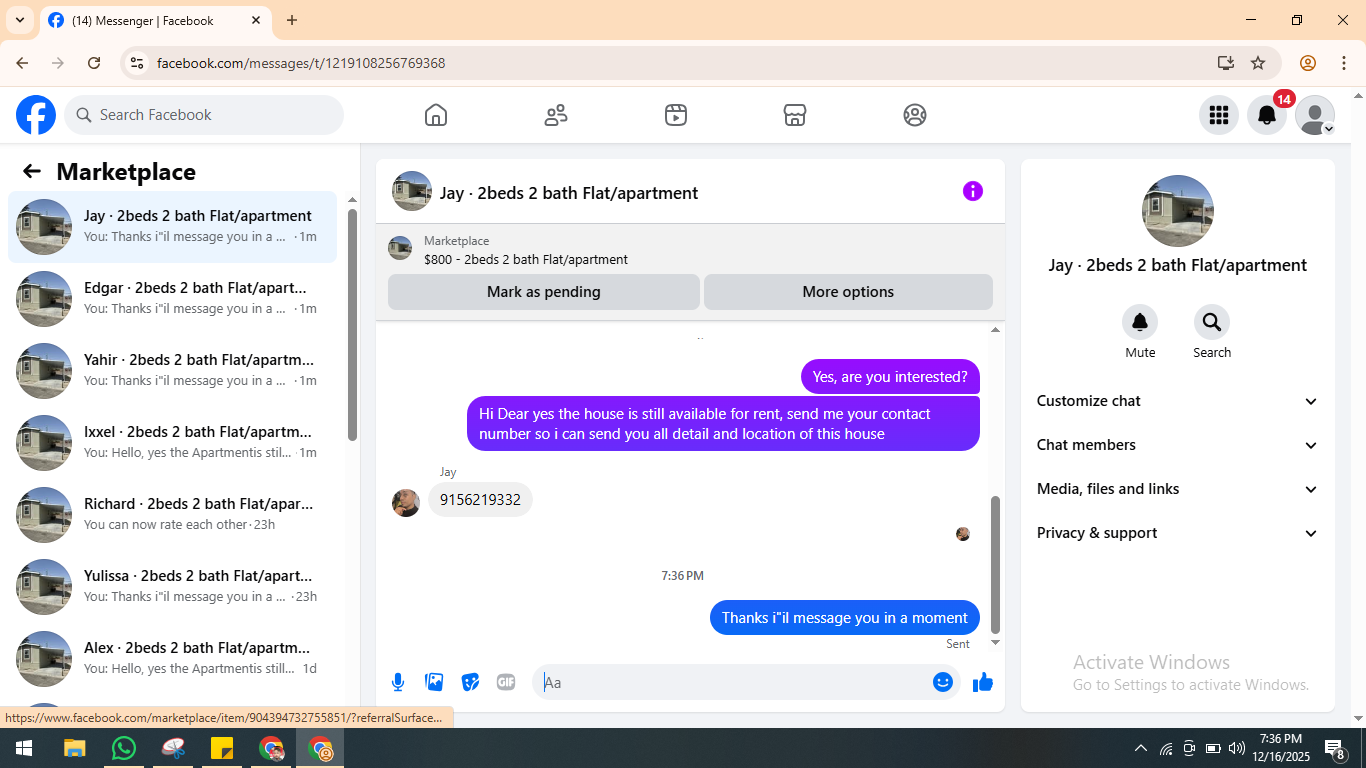Click the chat messages scrollbar thumb
Screen dimensions: 1366x768
click(995, 565)
